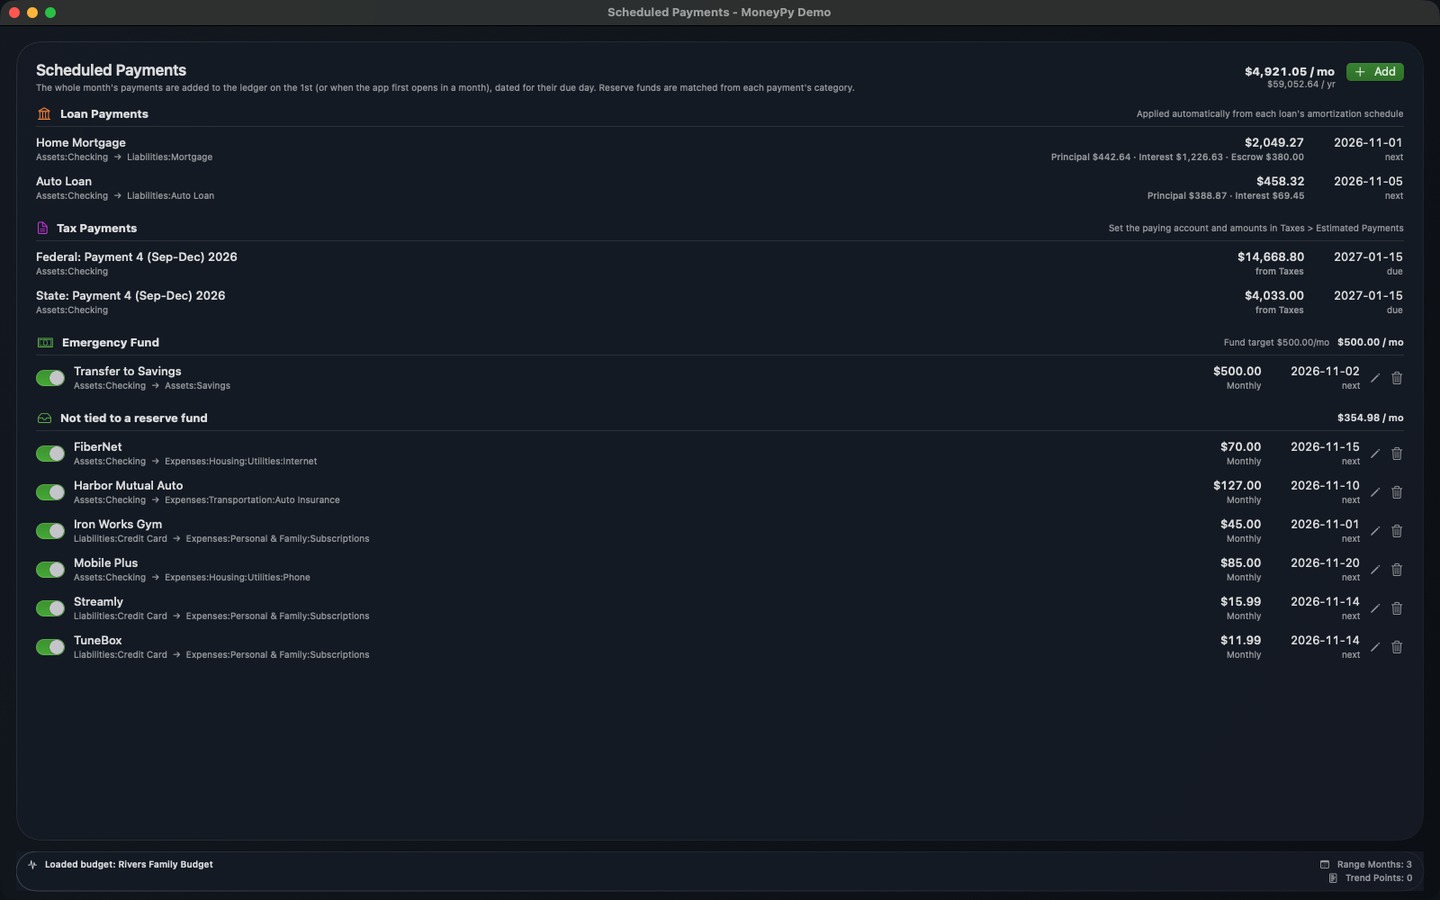Turn off the Streamly payment toggle

pos(50,608)
